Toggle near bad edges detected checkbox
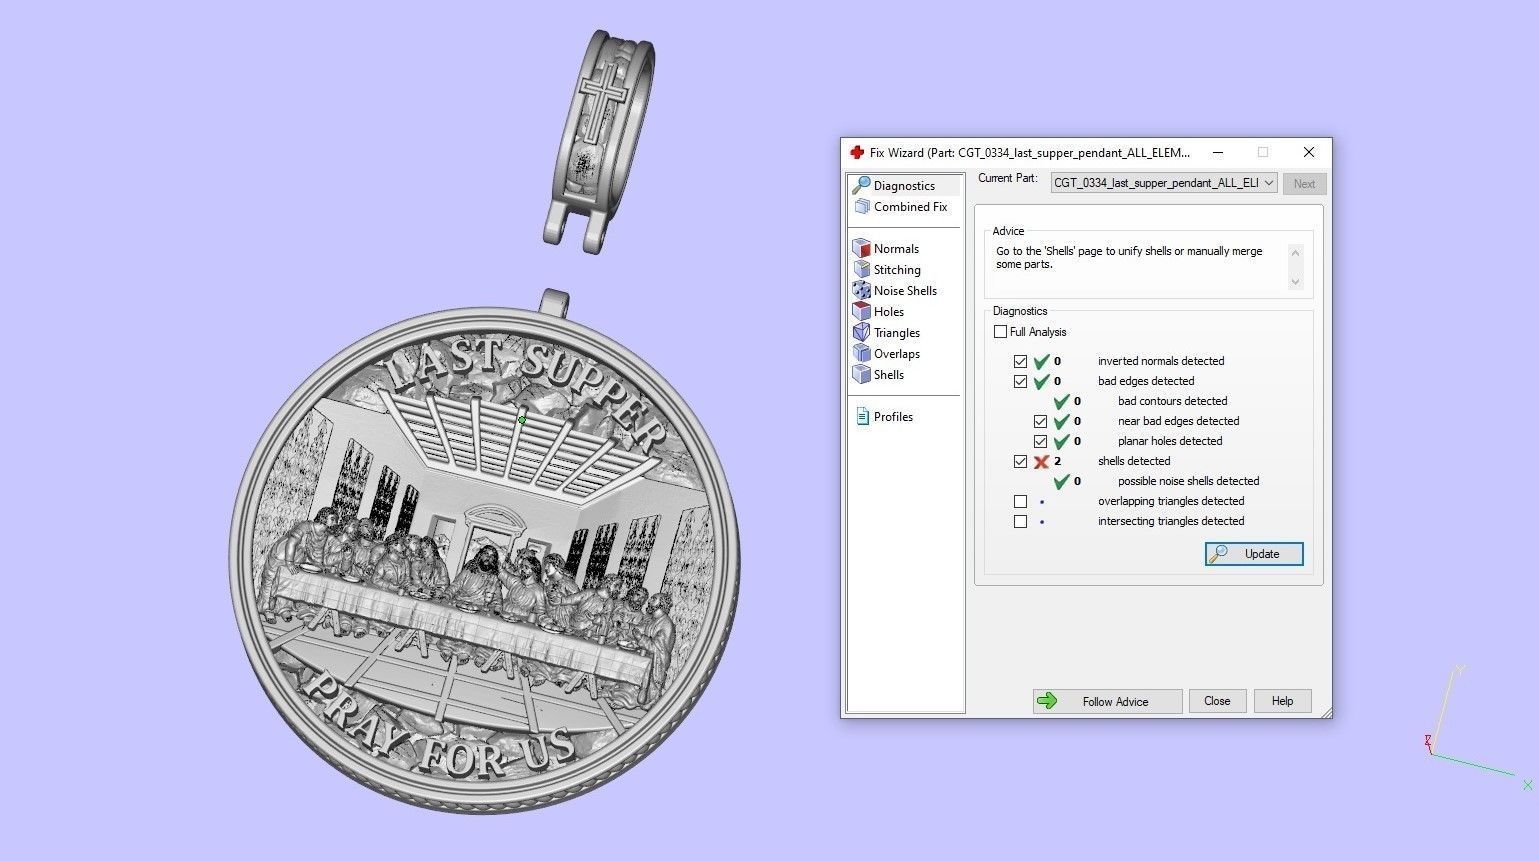The width and height of the screenshot is (1539, 861). [1040, 421]
